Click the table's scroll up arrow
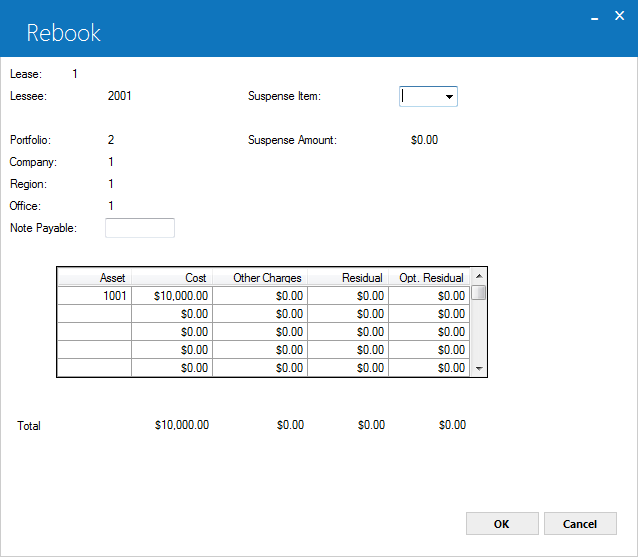The image size is (638, 557). pos(479,276)
